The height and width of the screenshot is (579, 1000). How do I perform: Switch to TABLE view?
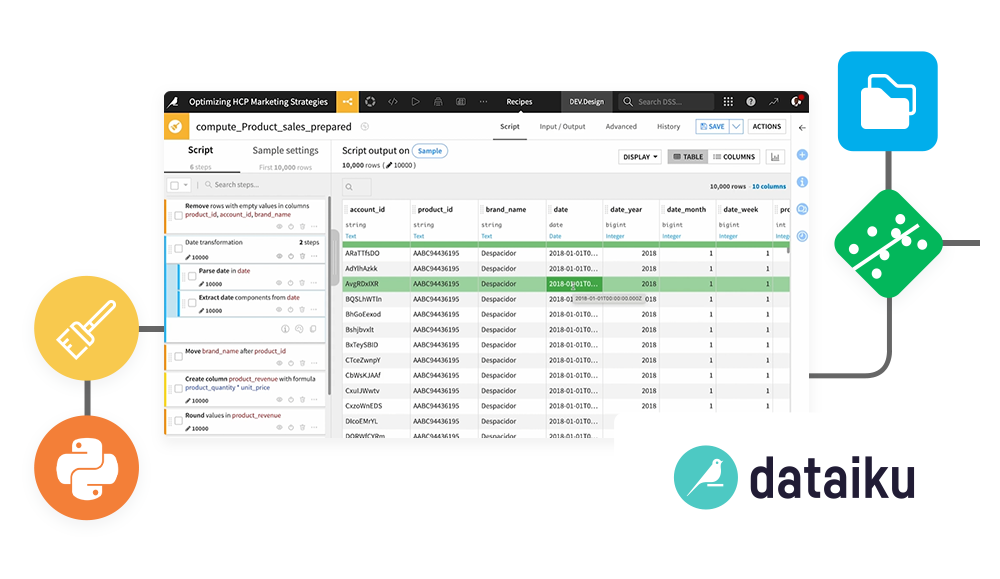coord(688,157)
